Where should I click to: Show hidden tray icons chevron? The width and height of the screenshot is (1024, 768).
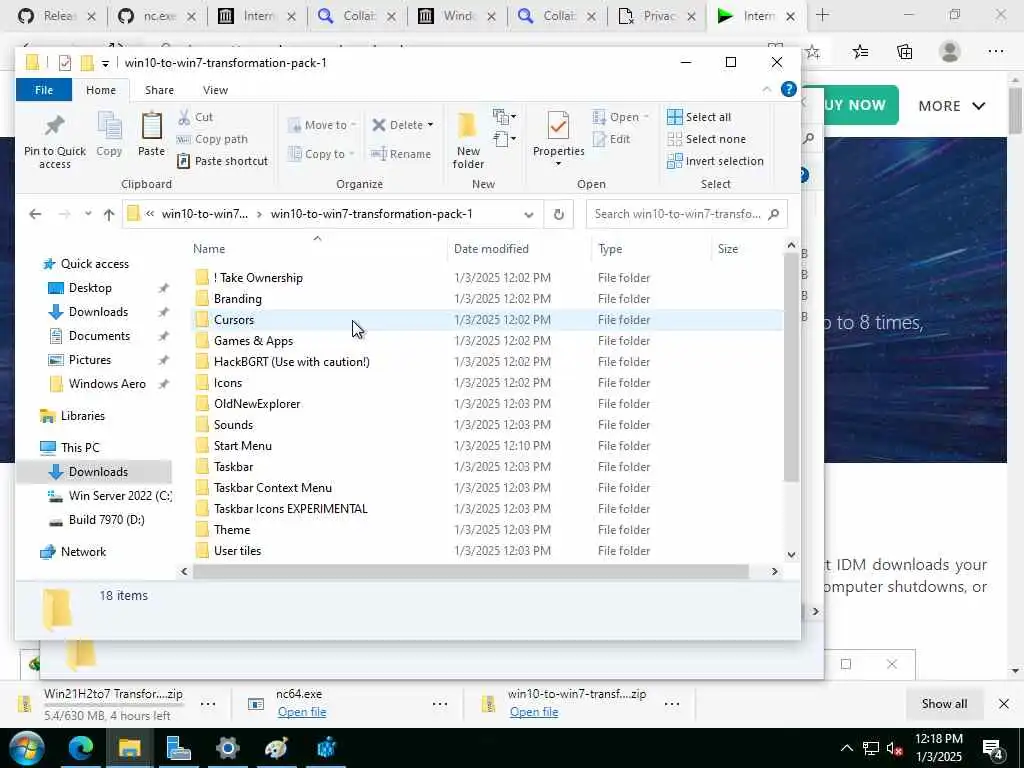pyautogui.click(x=846, y=748)
